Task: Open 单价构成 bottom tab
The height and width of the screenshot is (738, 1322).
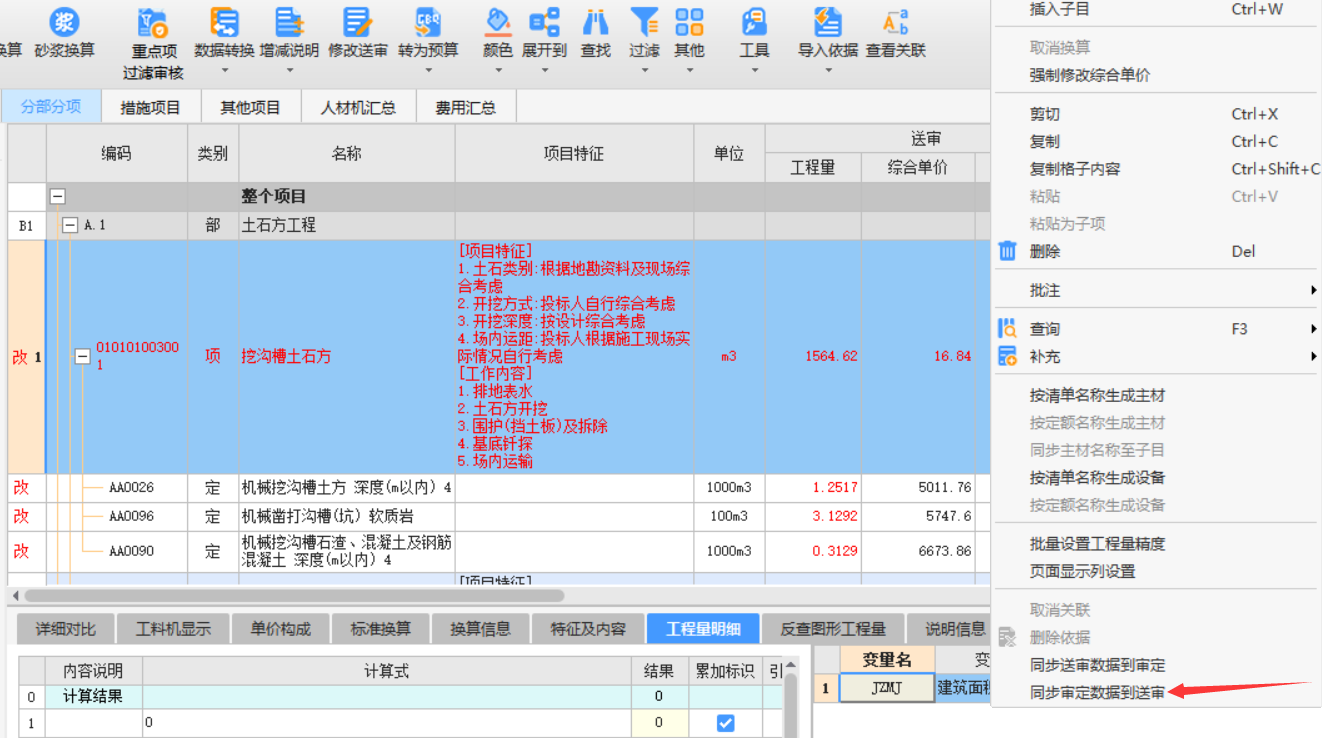Action: point(280,628)
